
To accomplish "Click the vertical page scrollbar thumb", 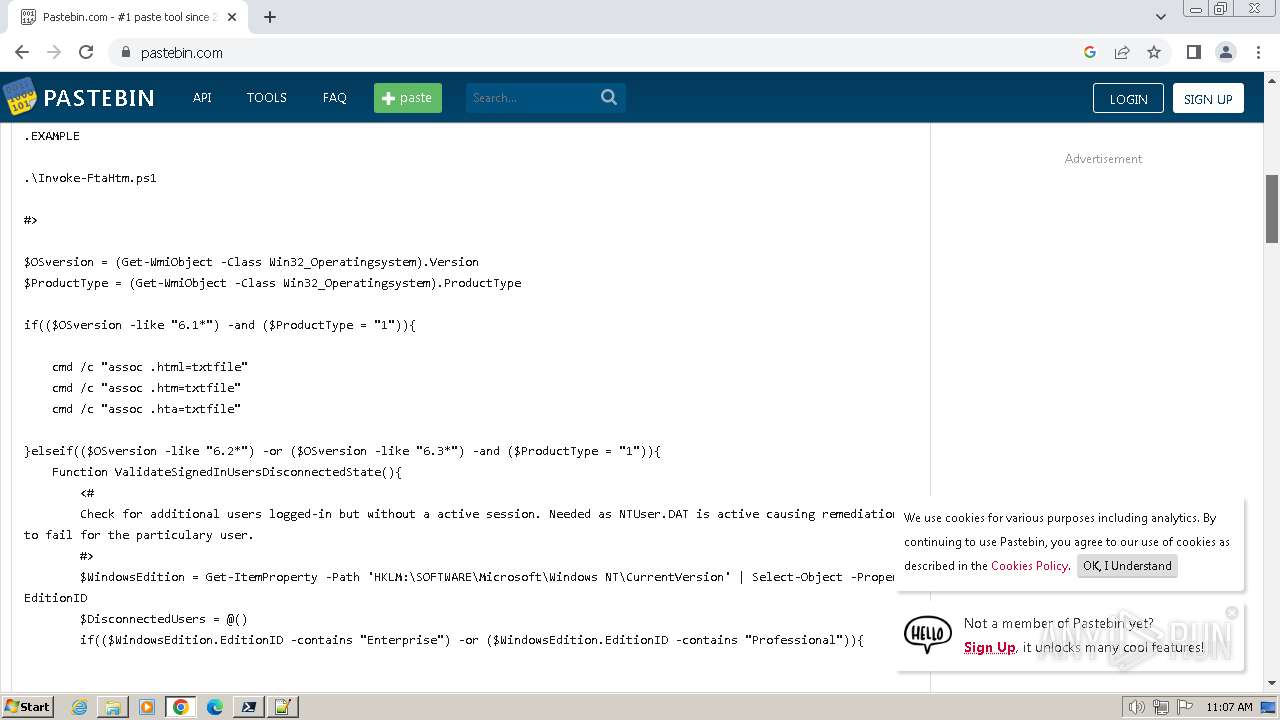I will click(1272, 208).
